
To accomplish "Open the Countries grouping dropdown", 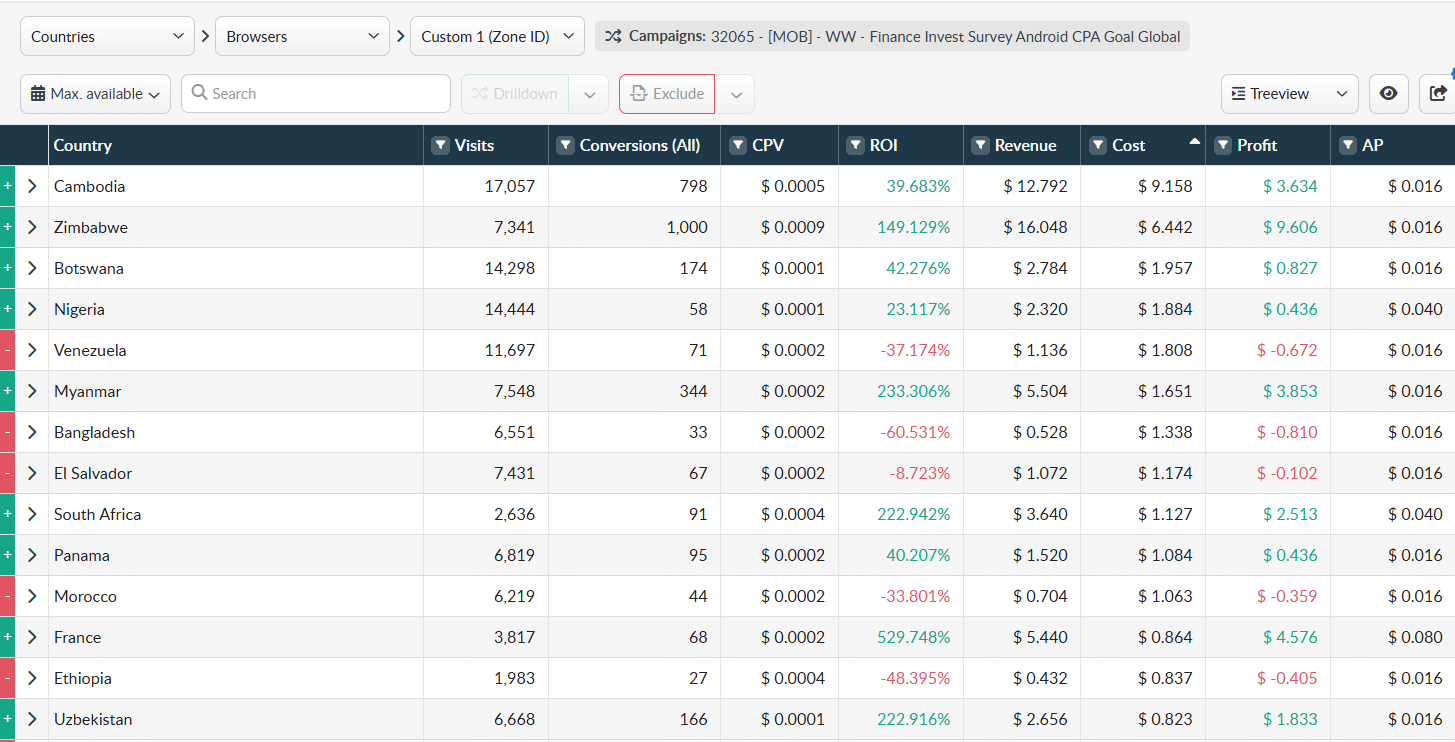I will tap(107, 37).
